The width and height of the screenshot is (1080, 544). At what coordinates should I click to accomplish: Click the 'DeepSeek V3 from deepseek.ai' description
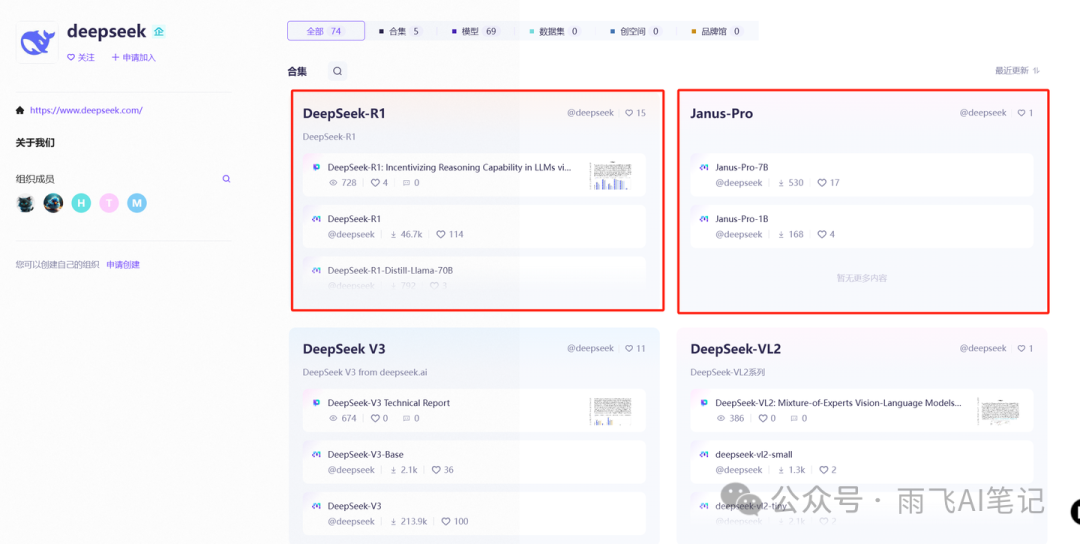tap(366, 372)
